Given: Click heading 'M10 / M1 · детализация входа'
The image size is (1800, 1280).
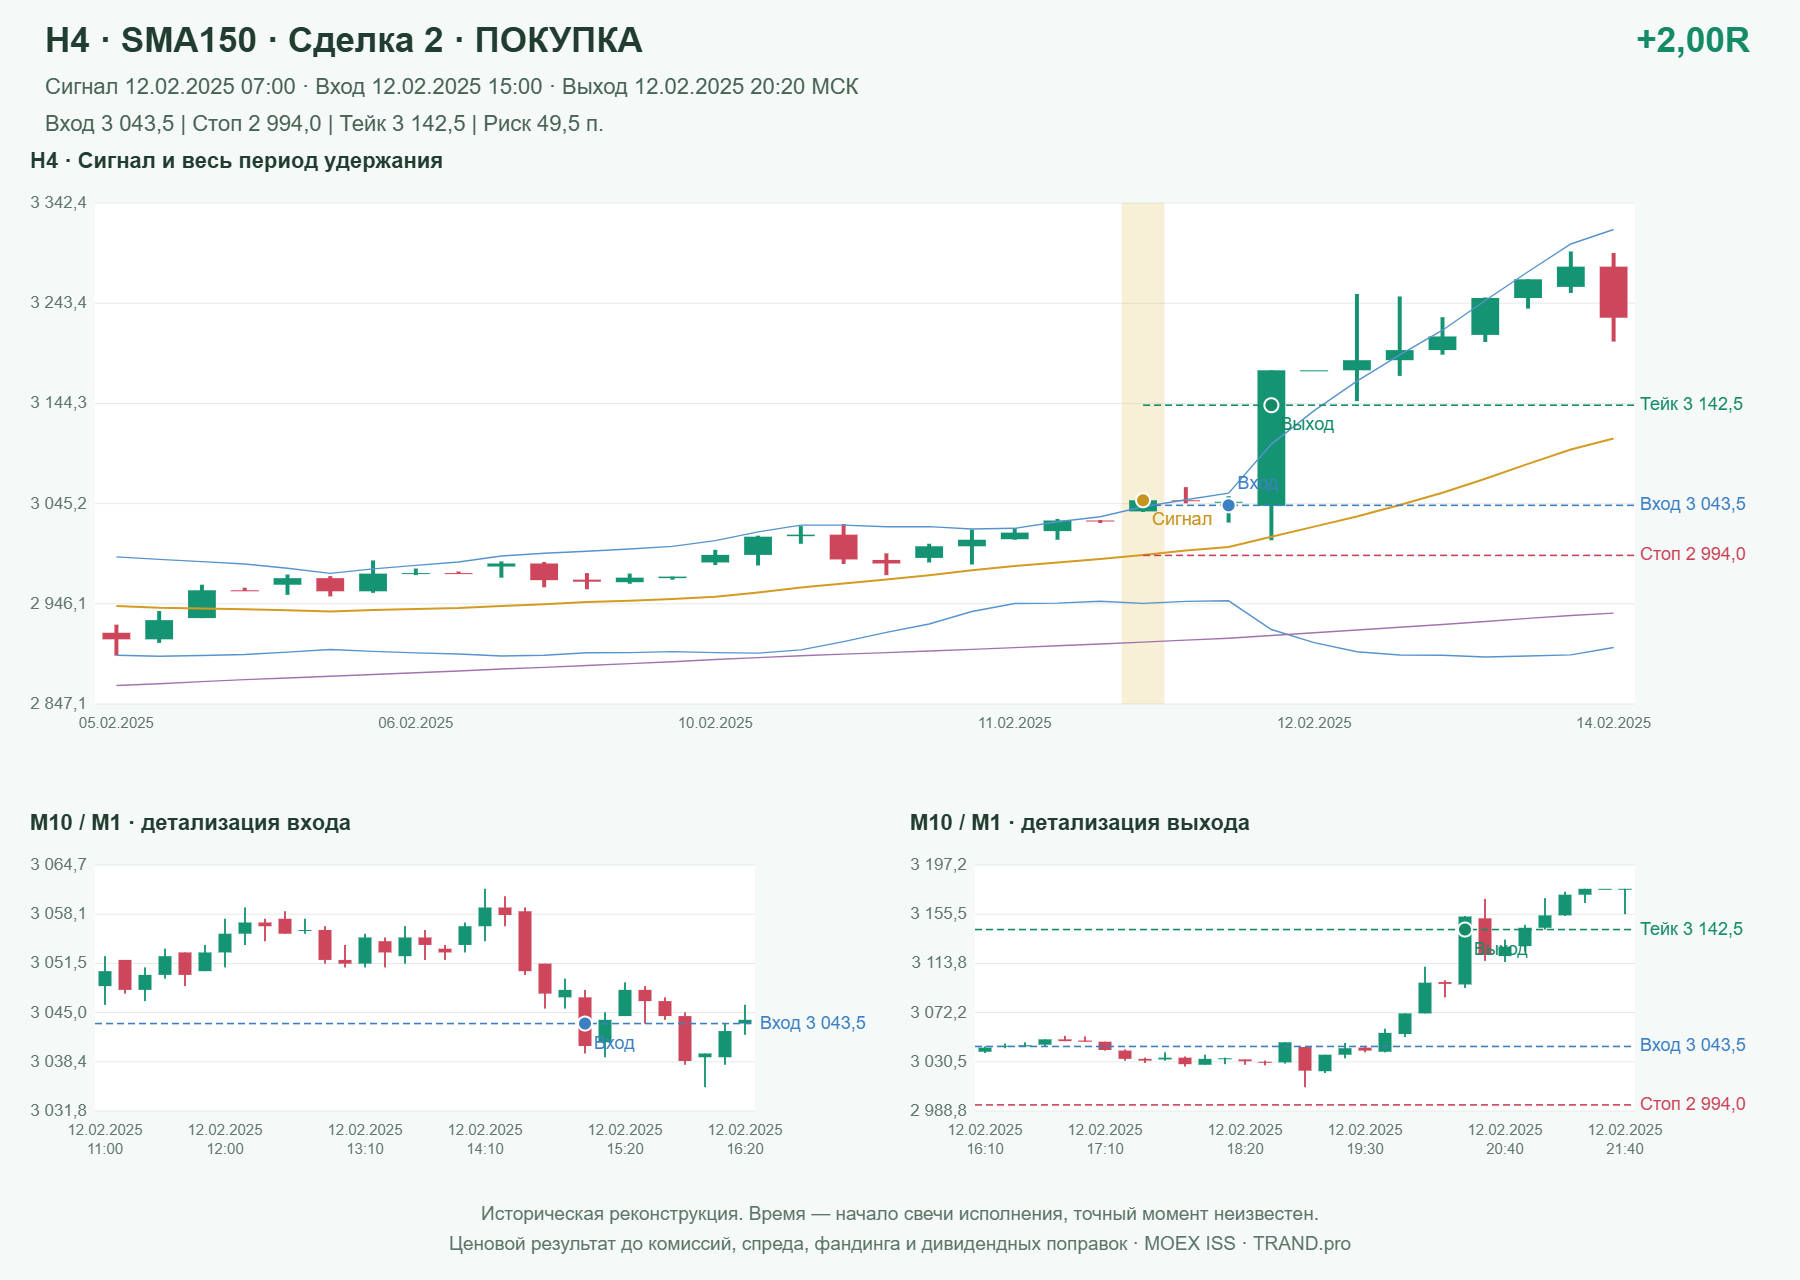Looking at the screenshot, I should (190, 823).
